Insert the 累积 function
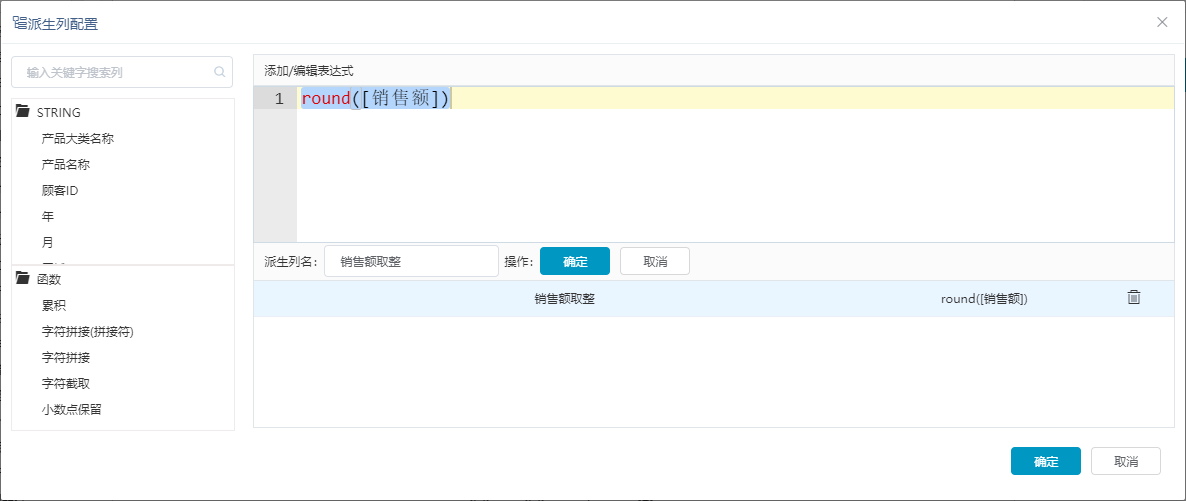The height and width of the screenshot is (501, 1186). coord(54,306)
